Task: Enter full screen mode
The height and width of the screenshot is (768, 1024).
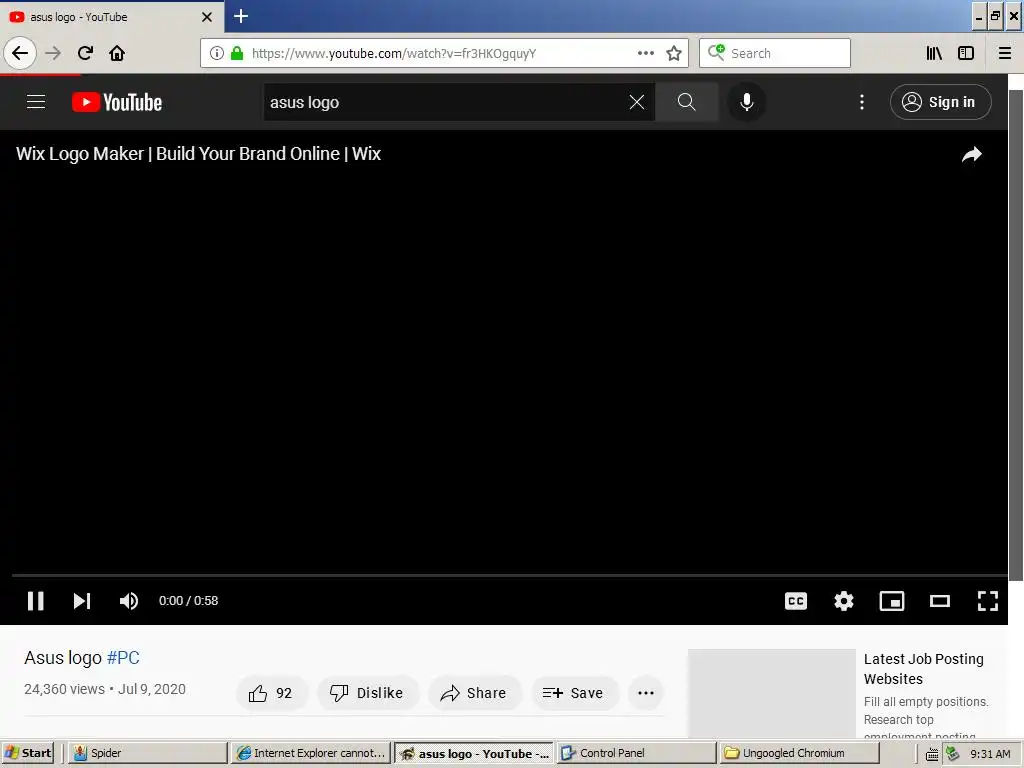Action: (x=987, y=601)
